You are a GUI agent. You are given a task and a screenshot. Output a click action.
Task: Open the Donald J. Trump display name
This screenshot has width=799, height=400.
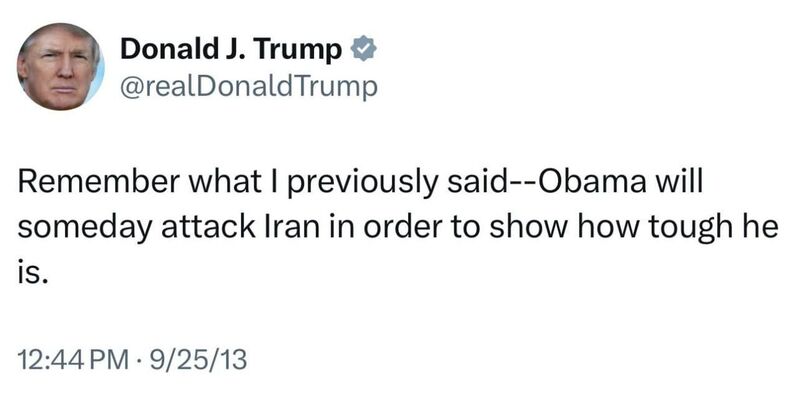pos(233,49)
